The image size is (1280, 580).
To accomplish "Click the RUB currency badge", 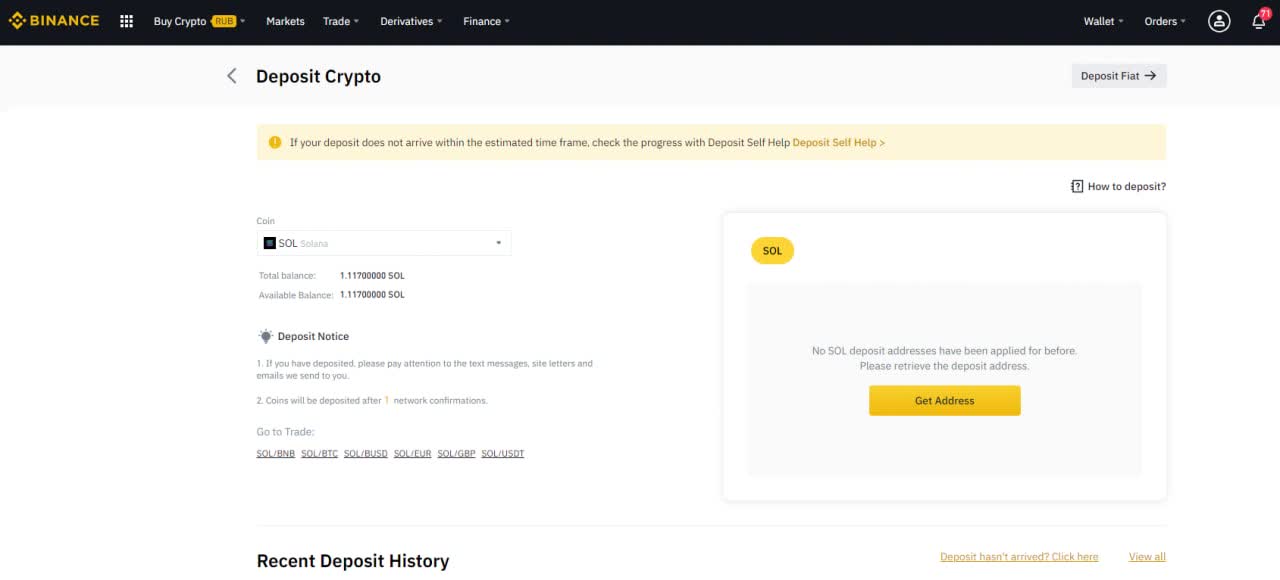I will click(x=223, y=21).
